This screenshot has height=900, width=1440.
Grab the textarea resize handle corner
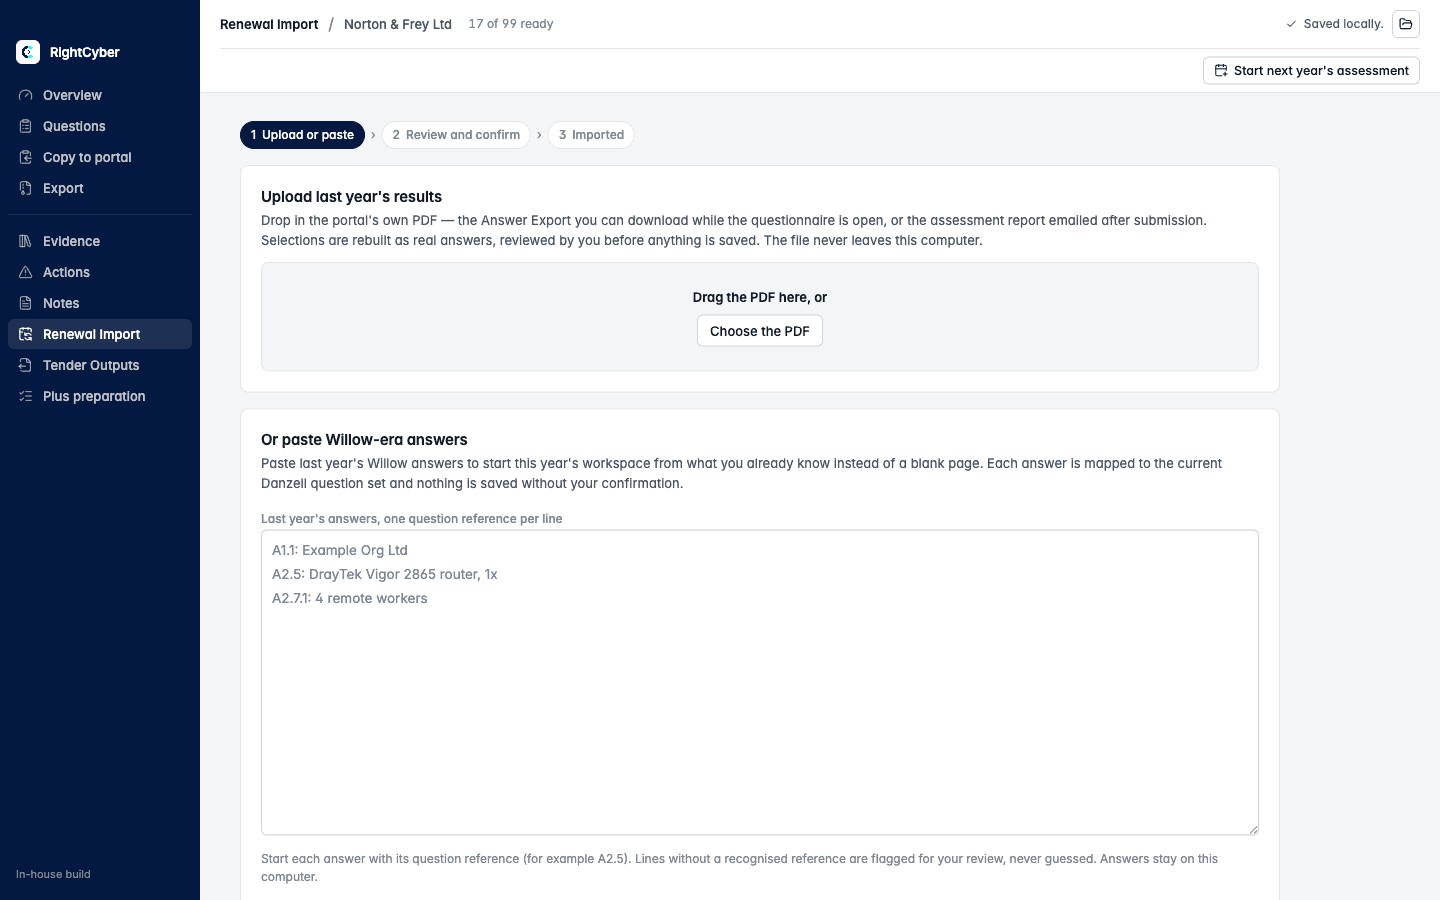pos(1252,828)
